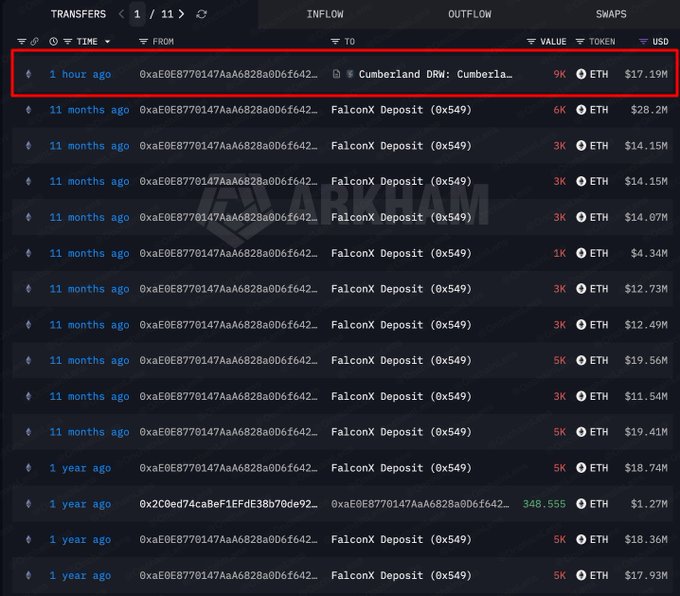
Task: Click the clock icon beside TIME
Action: pyautogui.click(x=53, y=42)
